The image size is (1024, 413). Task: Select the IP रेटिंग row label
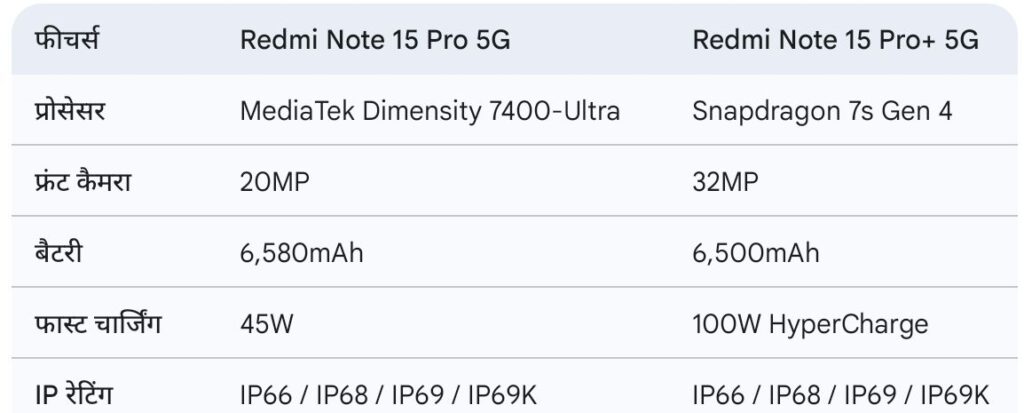click(x=73, y=394)
